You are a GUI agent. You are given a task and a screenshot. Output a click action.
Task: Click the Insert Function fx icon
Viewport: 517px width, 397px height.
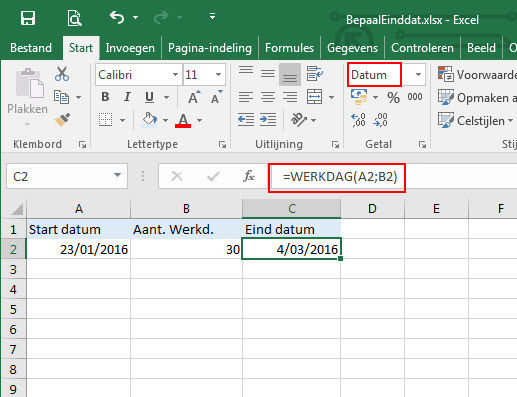249,176
